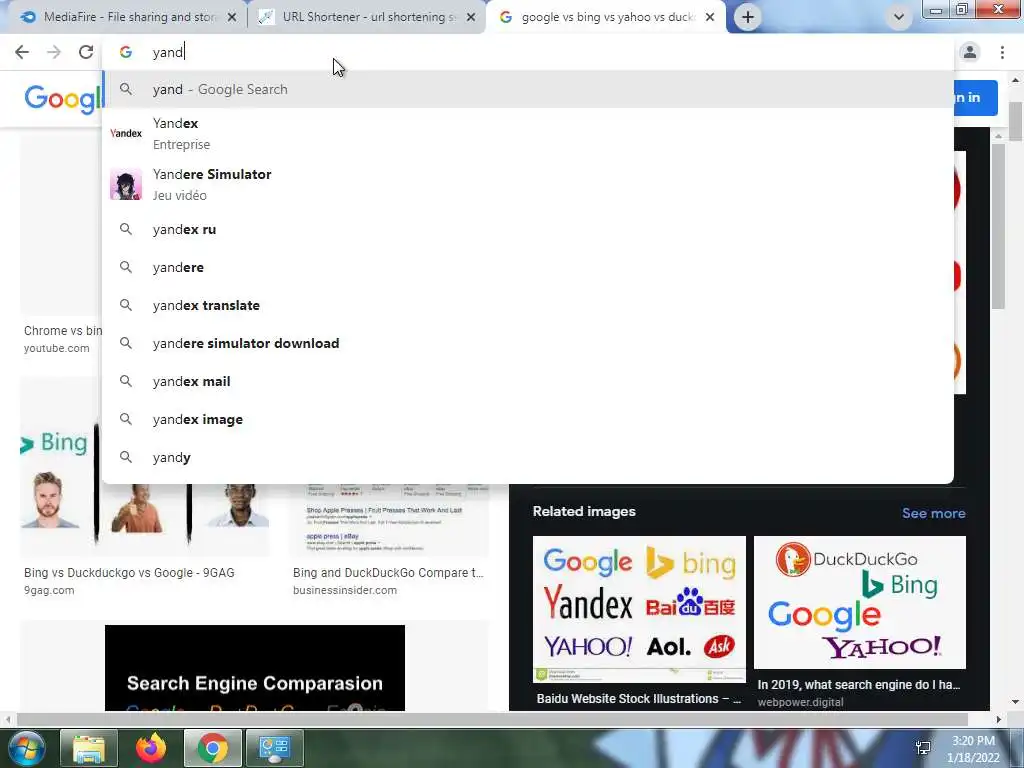Click the Google G icon in address bar
1024x768 pixels.
[126, 52]
